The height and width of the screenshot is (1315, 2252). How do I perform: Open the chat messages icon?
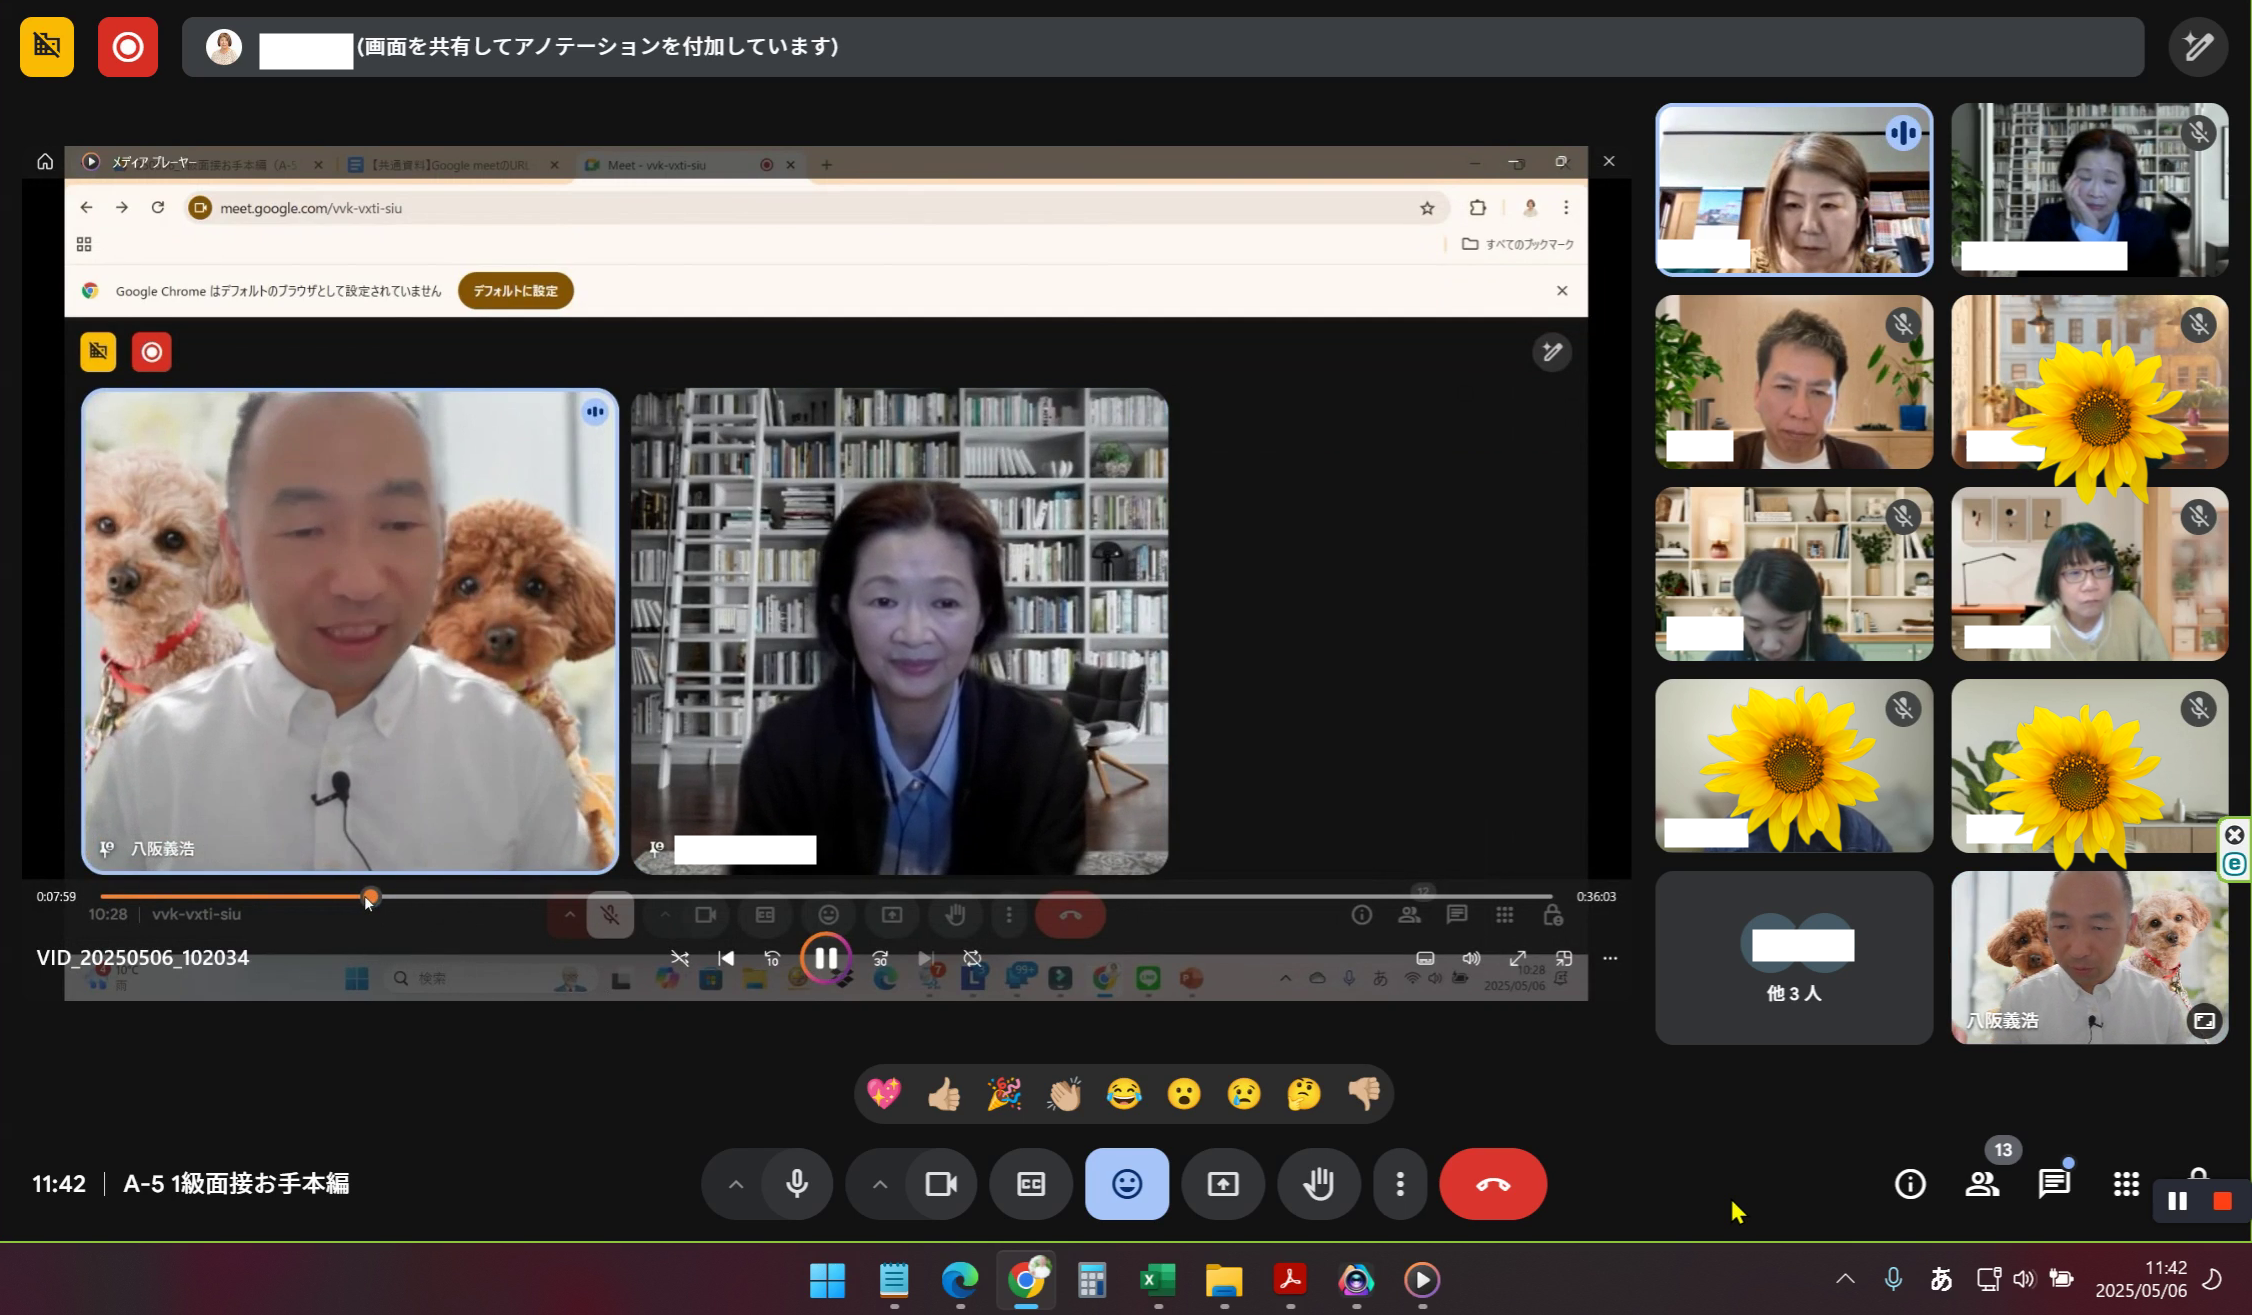[2054, 1184]
